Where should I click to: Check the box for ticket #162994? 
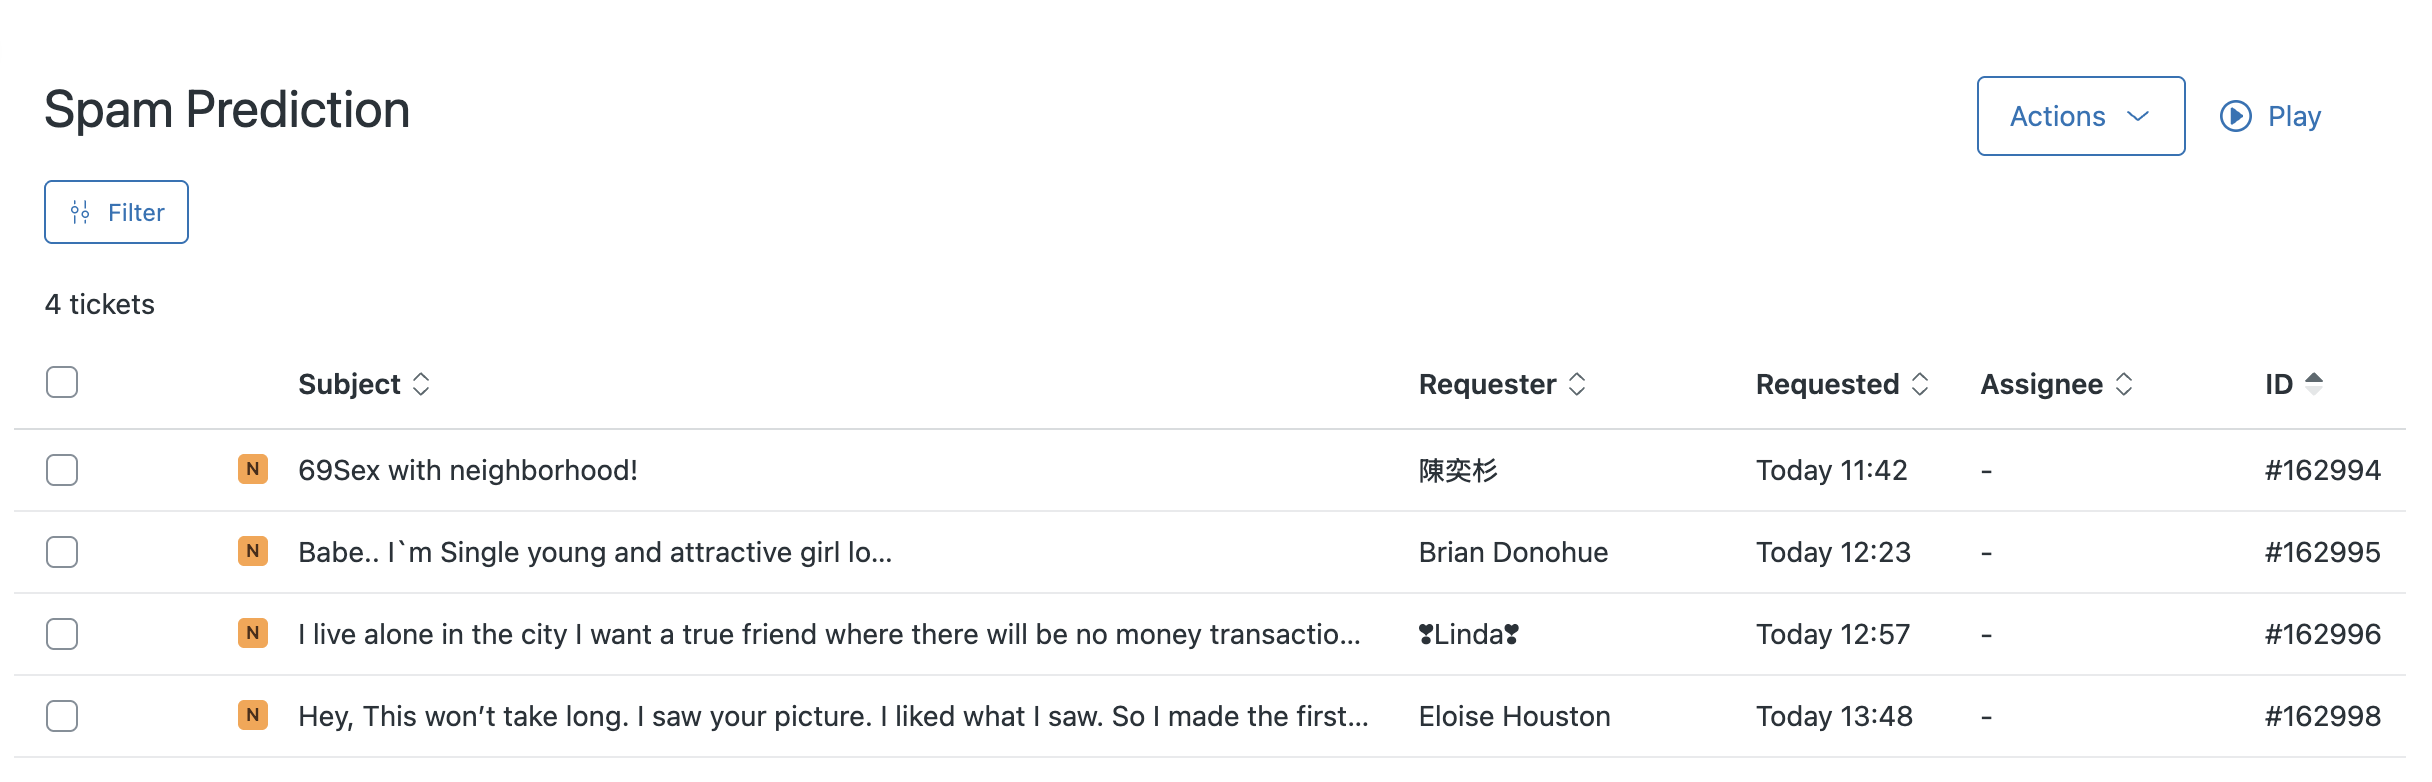pos(62,470)
